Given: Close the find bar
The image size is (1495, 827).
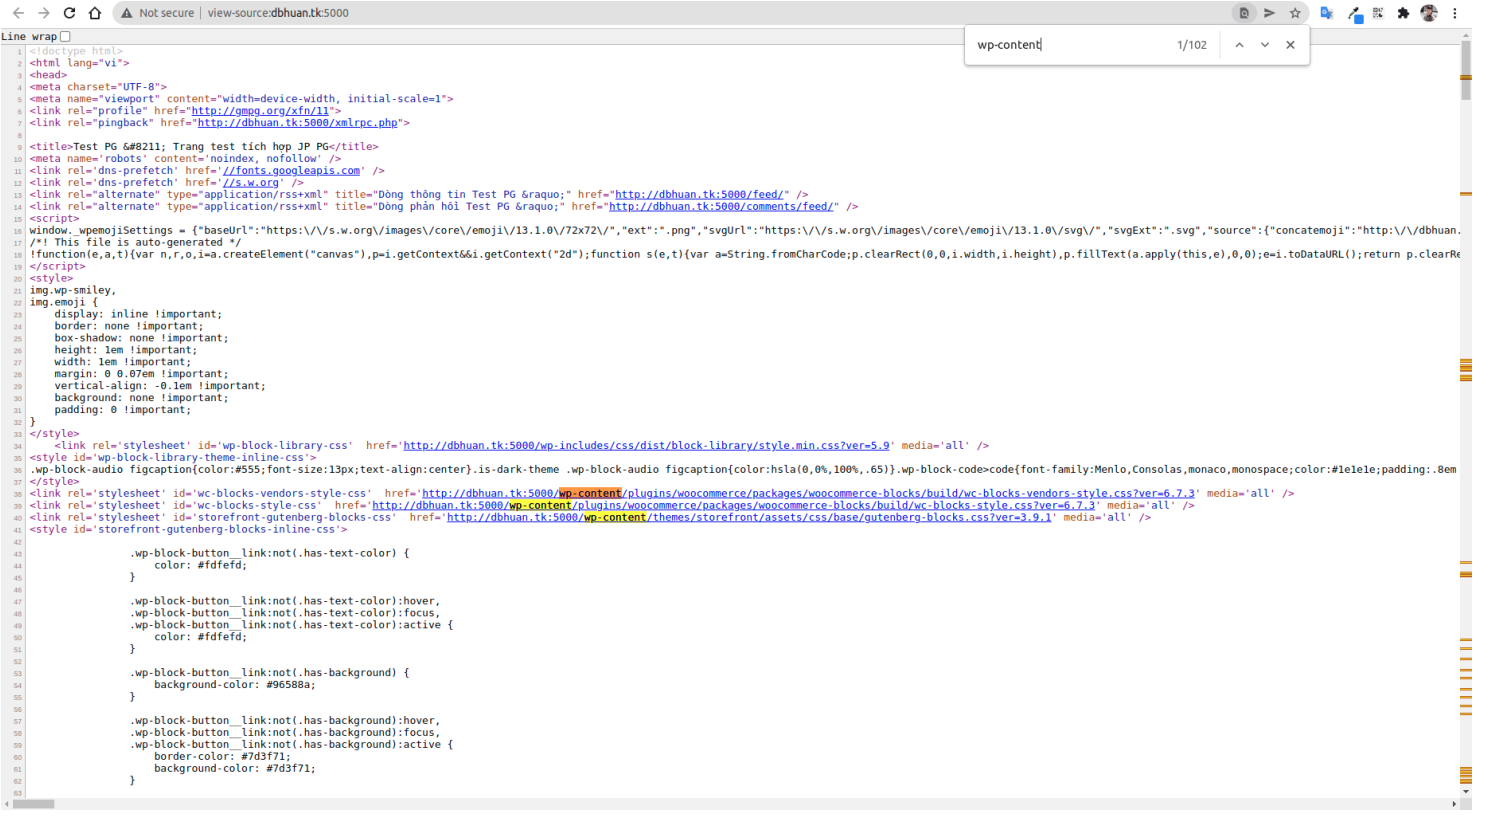Looking at the screenshot, I should coord(1291,45).
